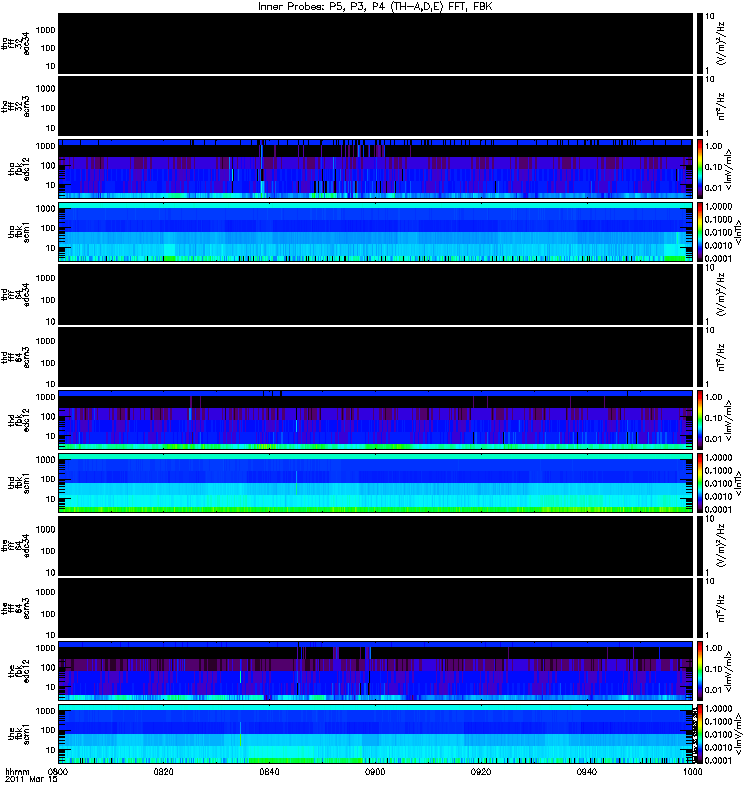
Task: Click the 'the fbk edc12' y-axis label
Action: (x=19, y=671)
